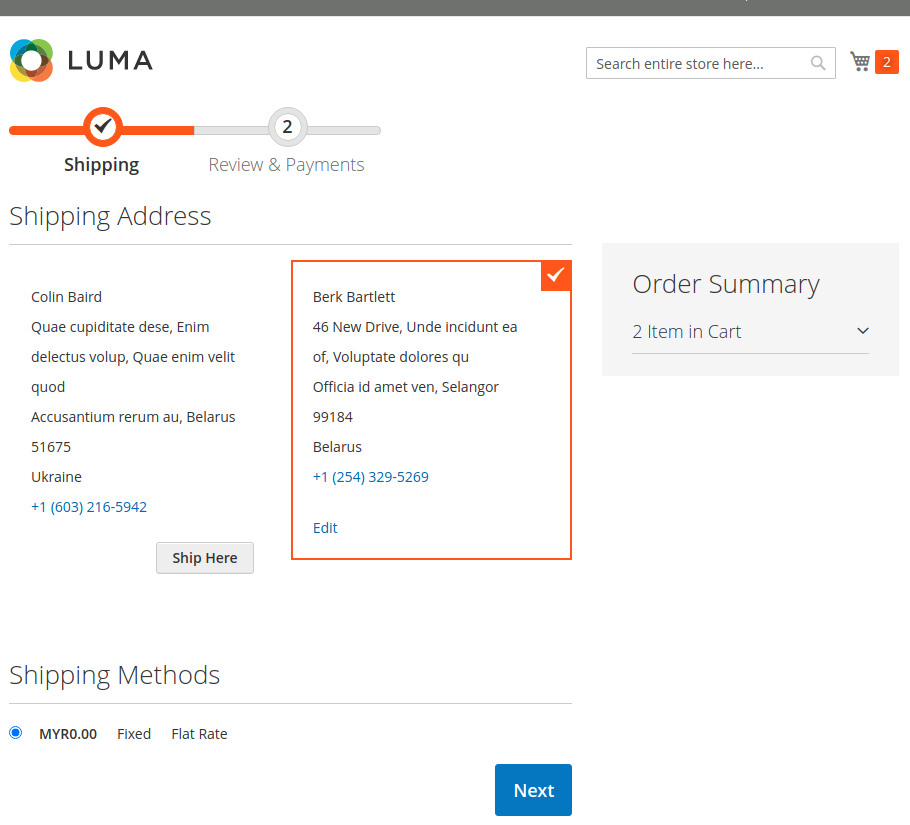Click the selected address checkmark corner icon
The image size is (910, 825).
click(x=557, y=274)
